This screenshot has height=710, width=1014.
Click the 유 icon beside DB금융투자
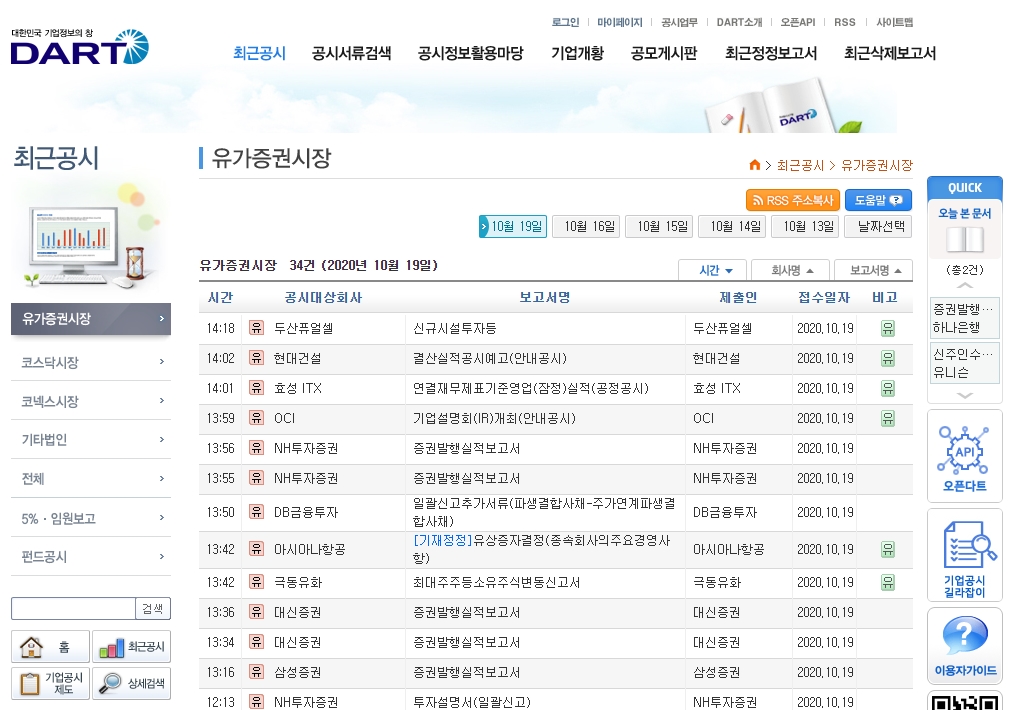tap(257, 511)
